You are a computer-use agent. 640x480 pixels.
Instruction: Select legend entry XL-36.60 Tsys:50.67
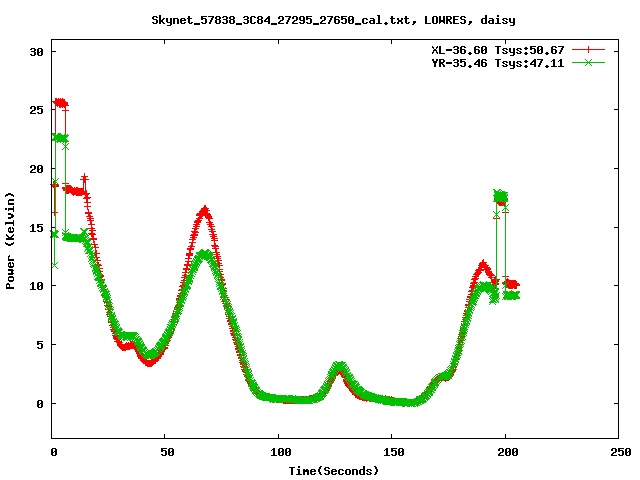tap(498, 50)
